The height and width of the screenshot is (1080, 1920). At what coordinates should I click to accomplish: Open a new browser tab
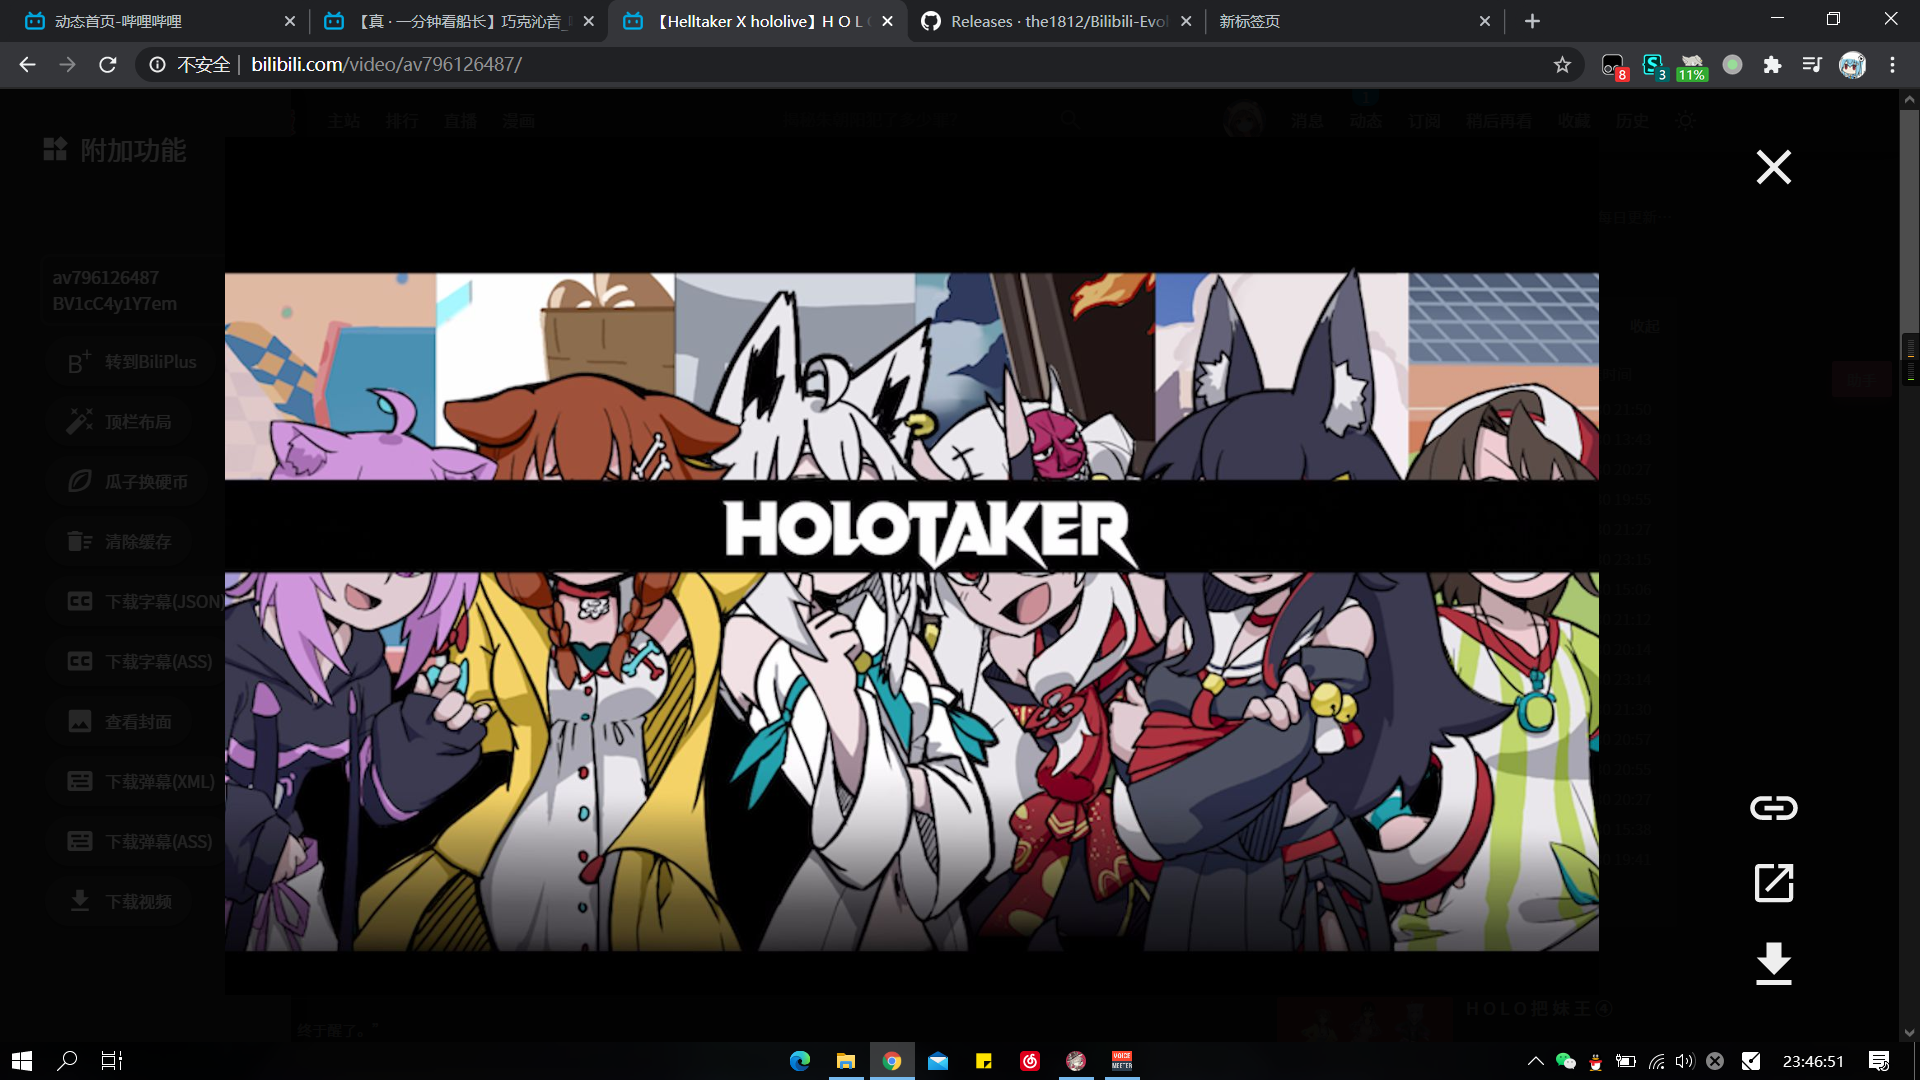[x=1532, y=21]
